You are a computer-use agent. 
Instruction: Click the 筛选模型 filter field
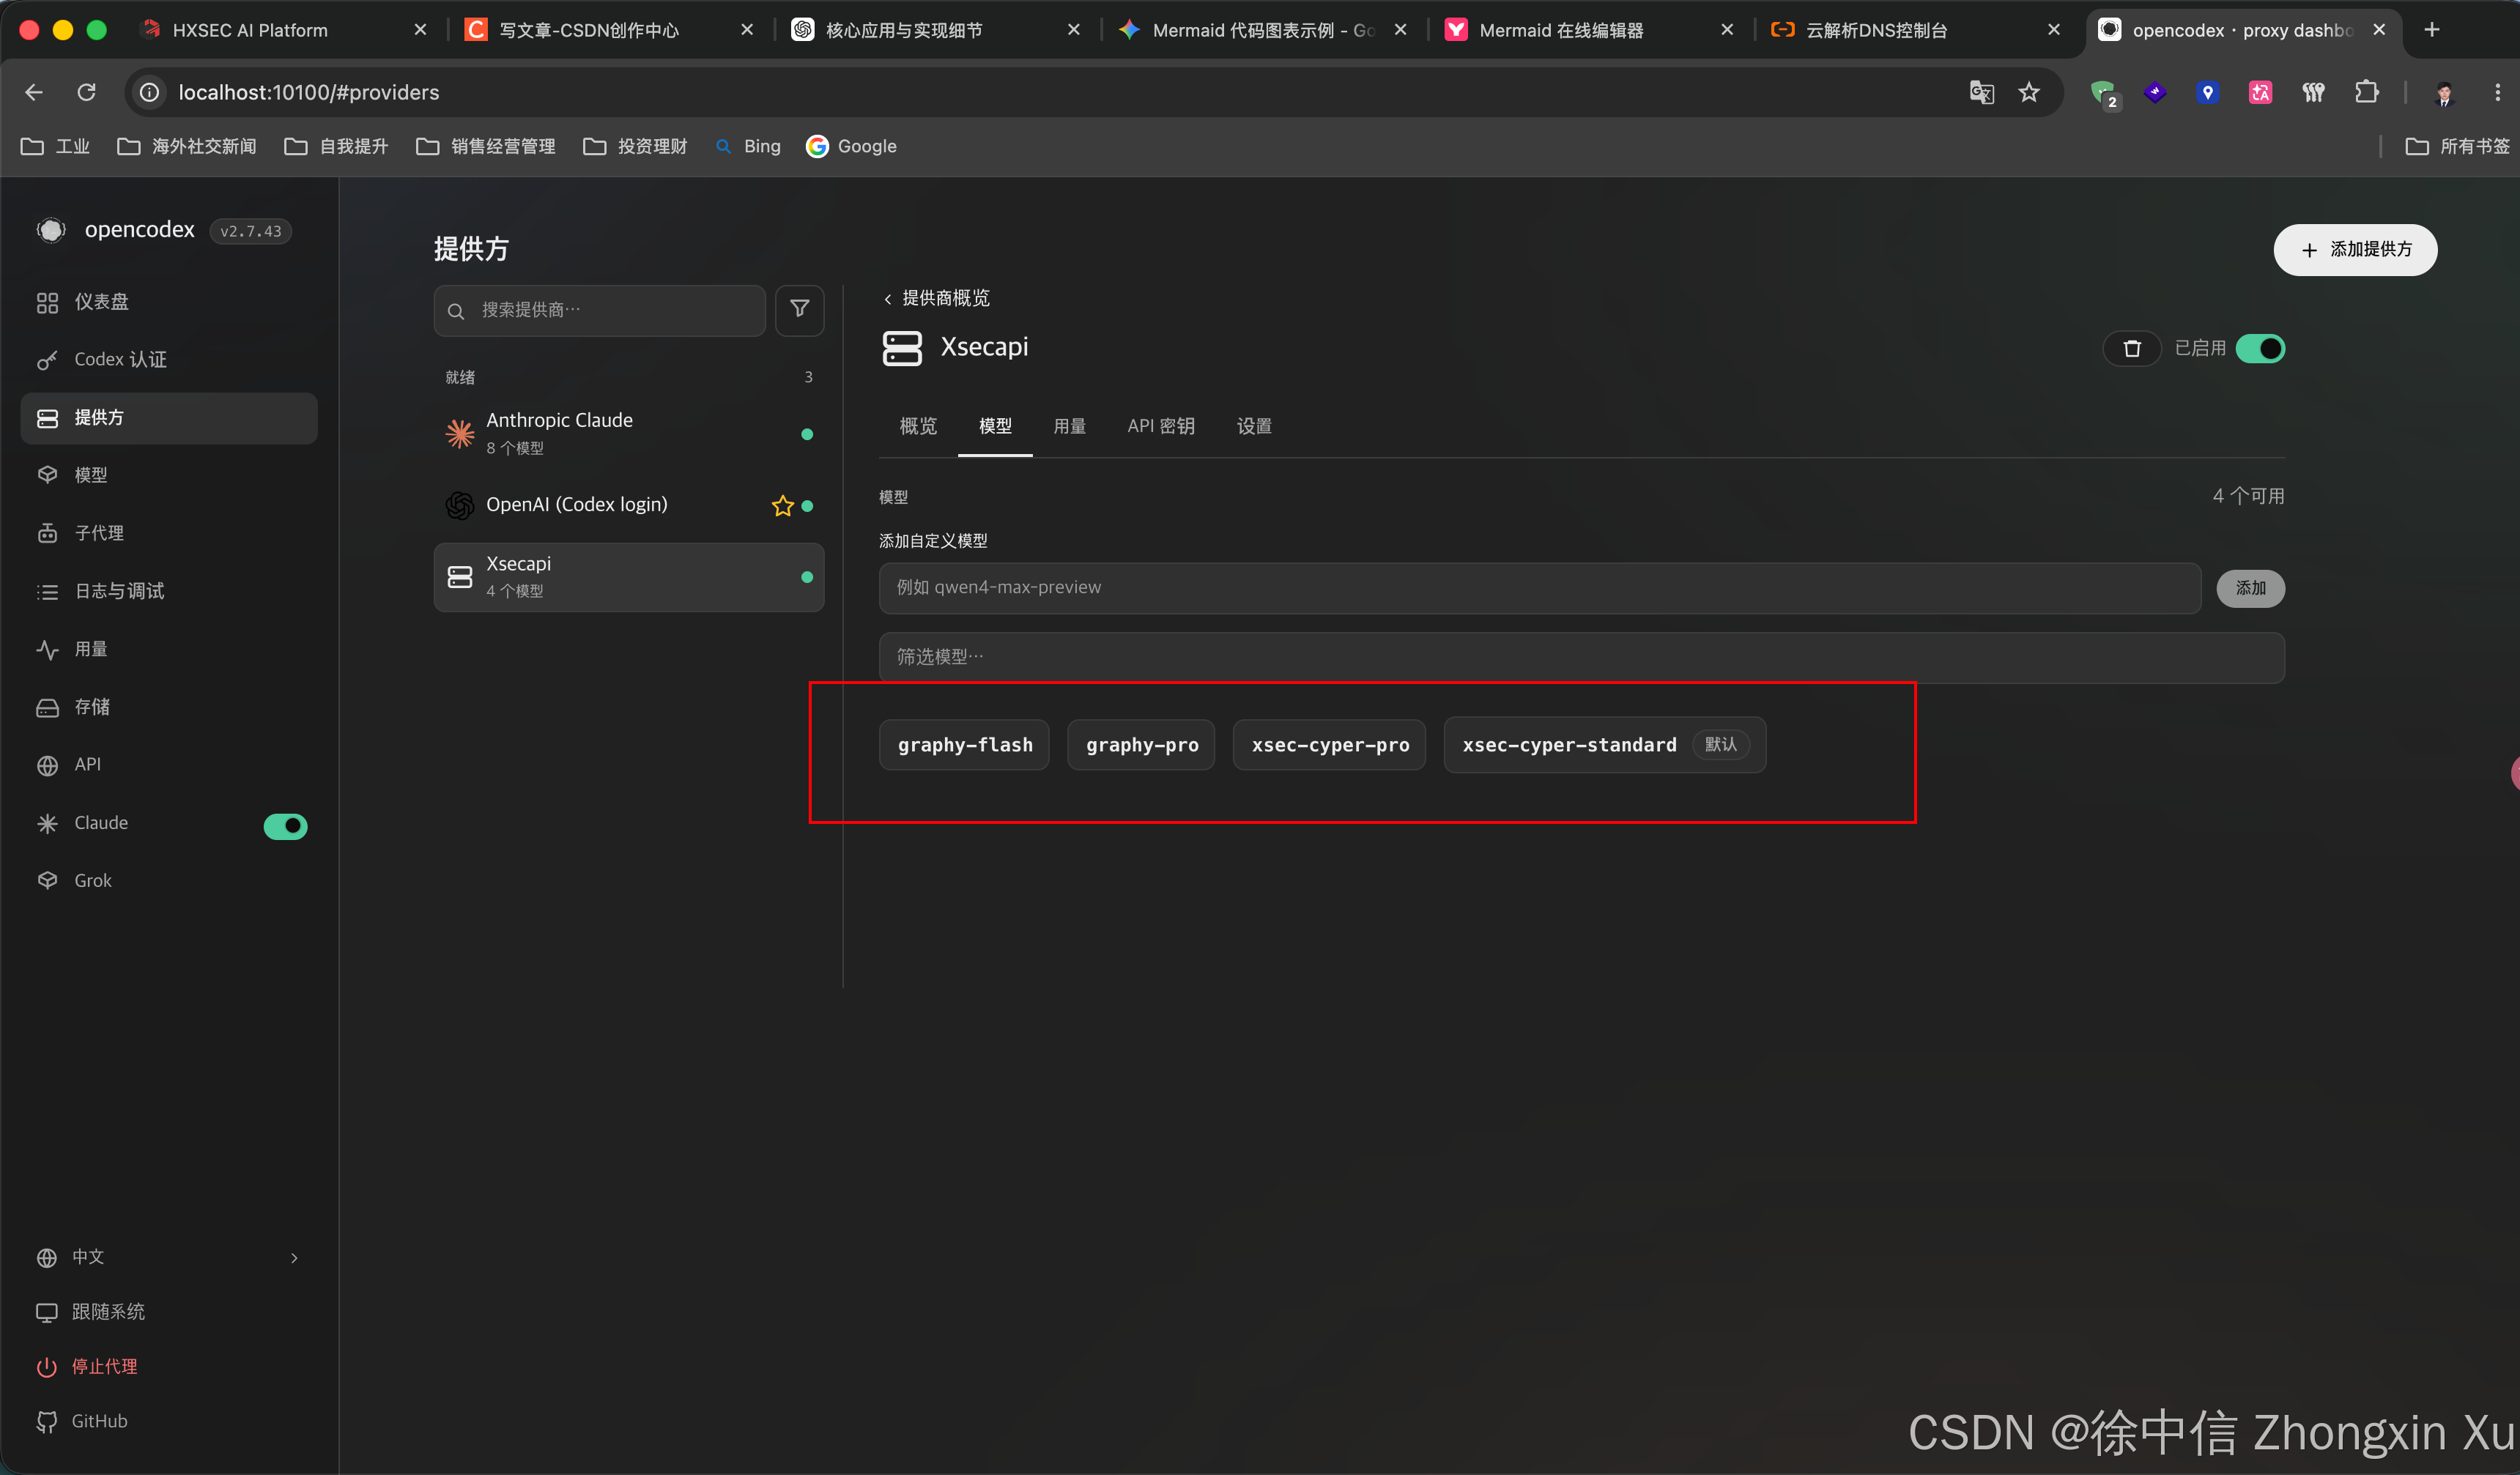pyautogui.click(x=1582, y=657)
